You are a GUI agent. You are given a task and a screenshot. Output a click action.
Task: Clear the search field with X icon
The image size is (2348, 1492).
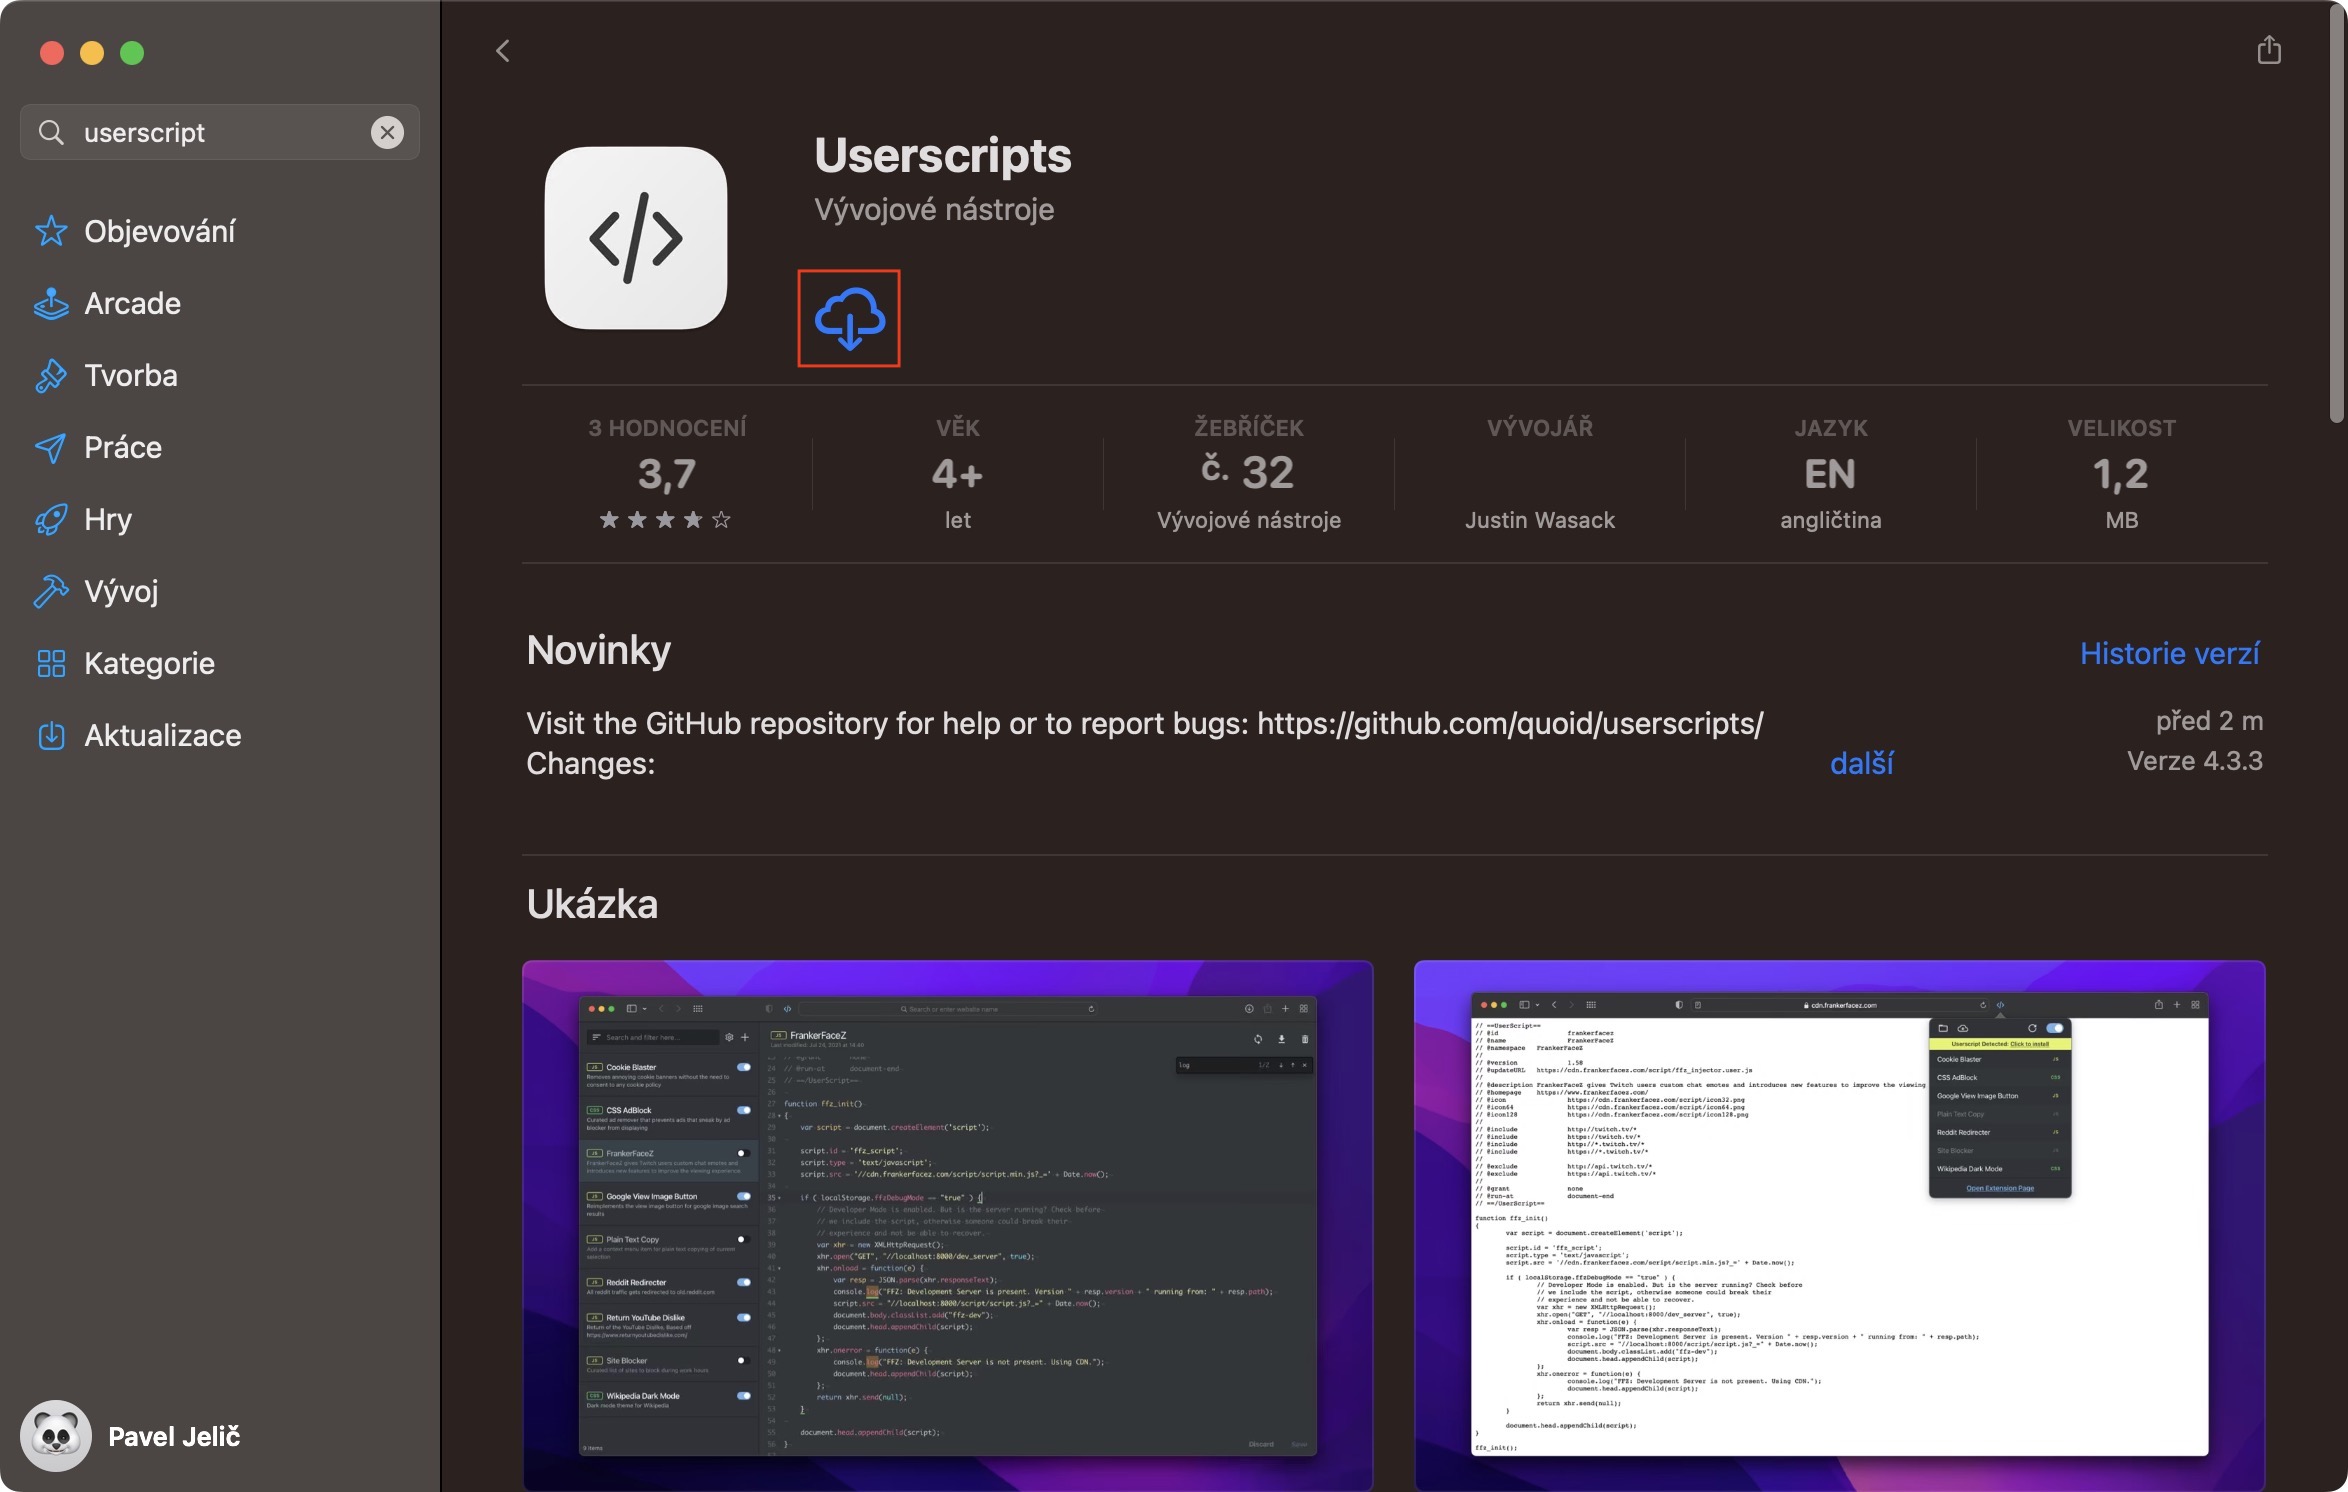pyautogui.click(x=387, y=132)
